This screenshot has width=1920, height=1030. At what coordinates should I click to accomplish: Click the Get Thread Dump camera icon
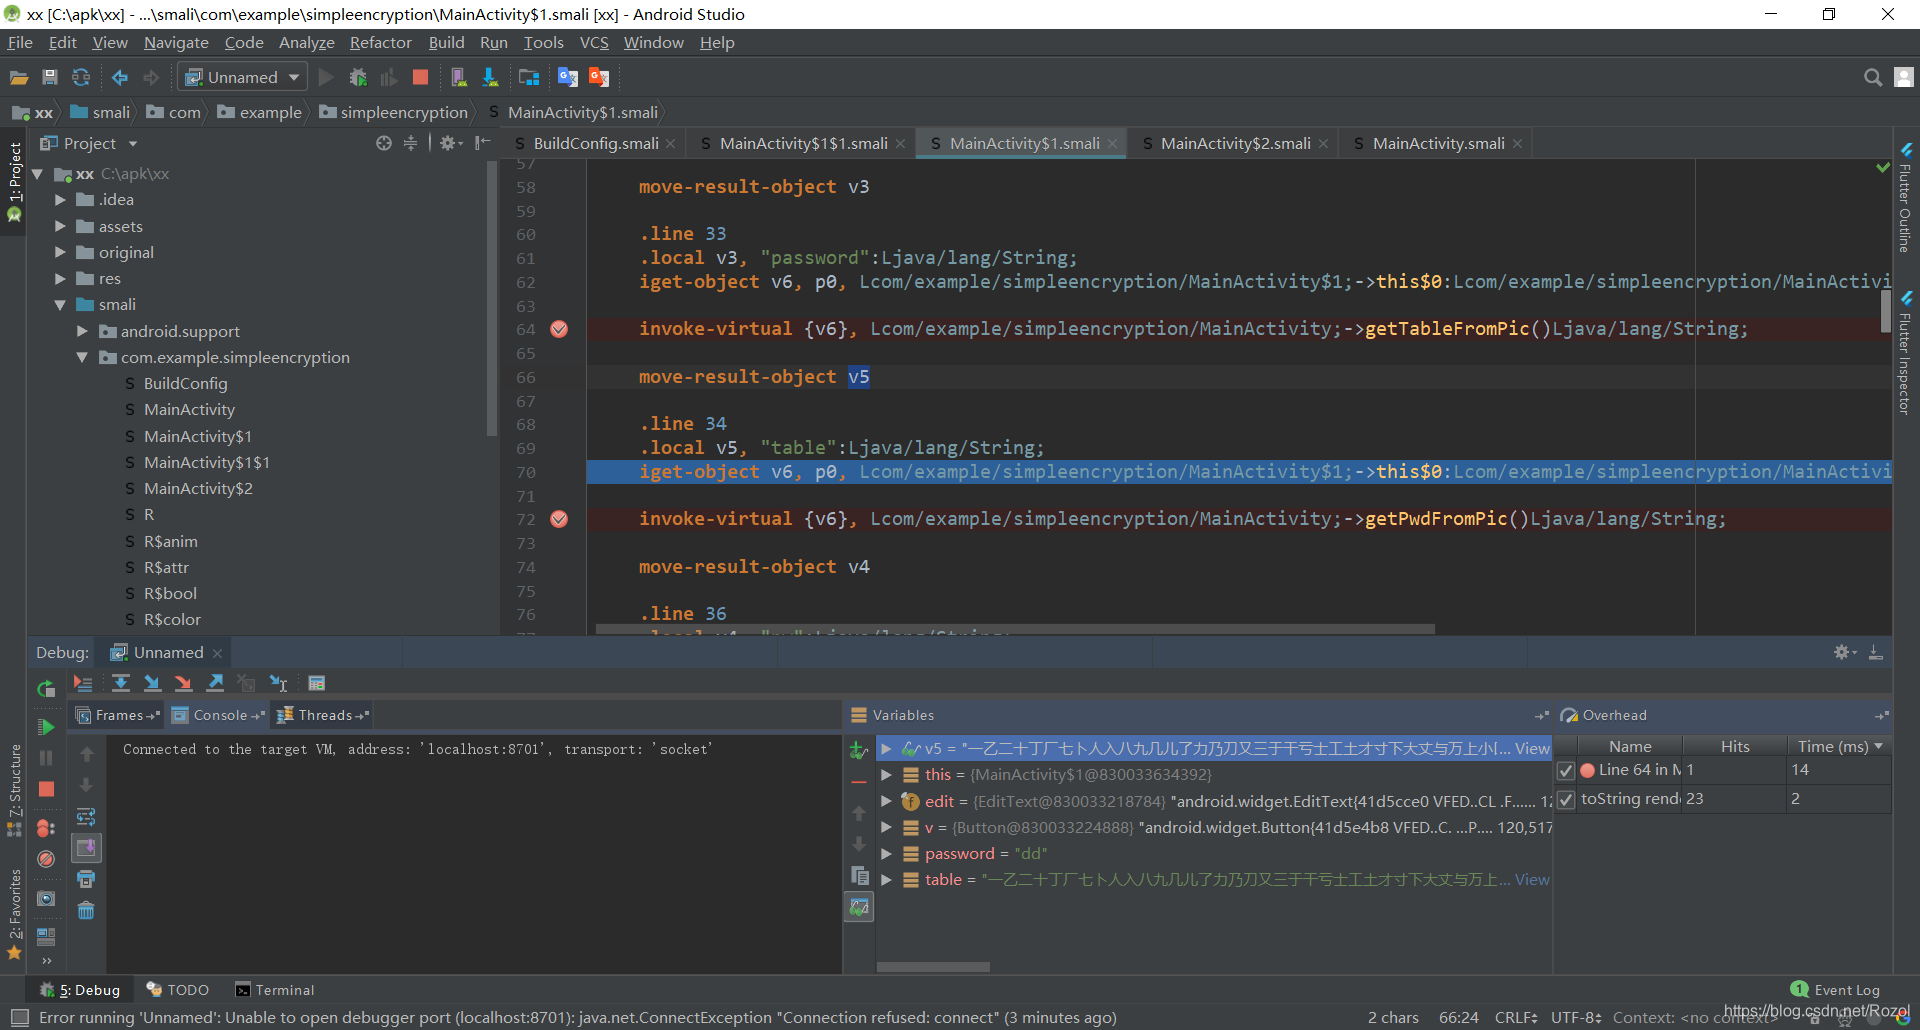46,898
